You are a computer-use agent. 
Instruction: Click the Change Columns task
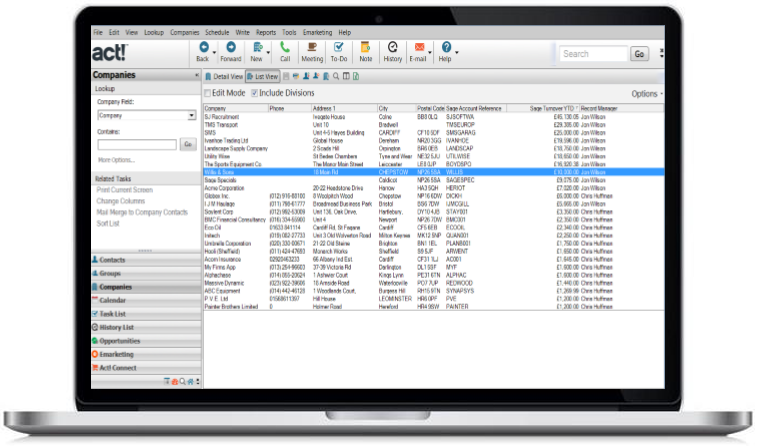[x=121, y=201]
